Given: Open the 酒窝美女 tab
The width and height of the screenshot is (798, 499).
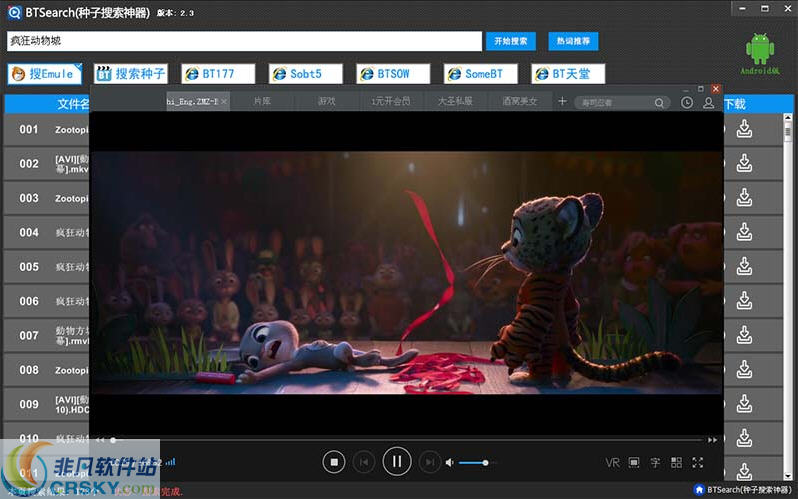Looking at the screenshot, I should [520, 101].
